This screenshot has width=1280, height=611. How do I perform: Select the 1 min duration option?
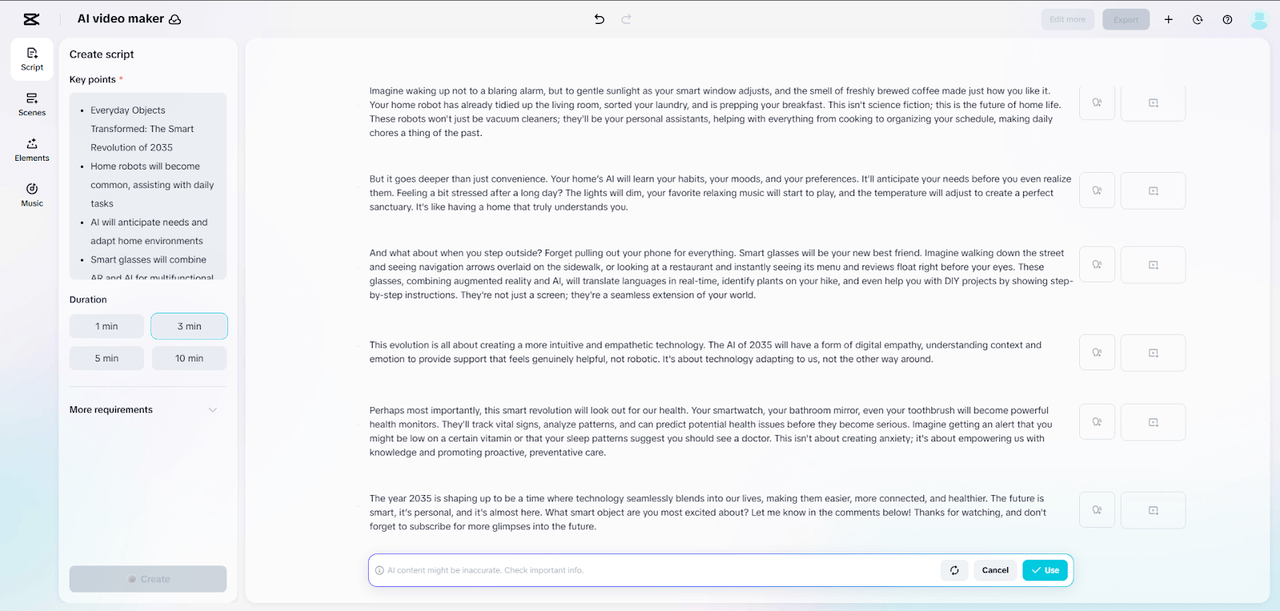click(x=107, y=326)
